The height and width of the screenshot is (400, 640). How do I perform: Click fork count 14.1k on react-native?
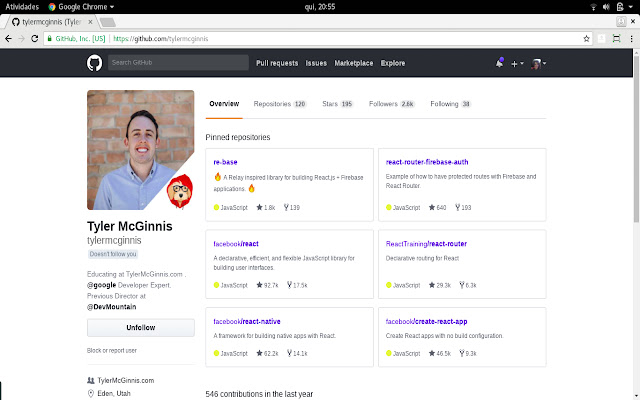click(x=297, y=353)
